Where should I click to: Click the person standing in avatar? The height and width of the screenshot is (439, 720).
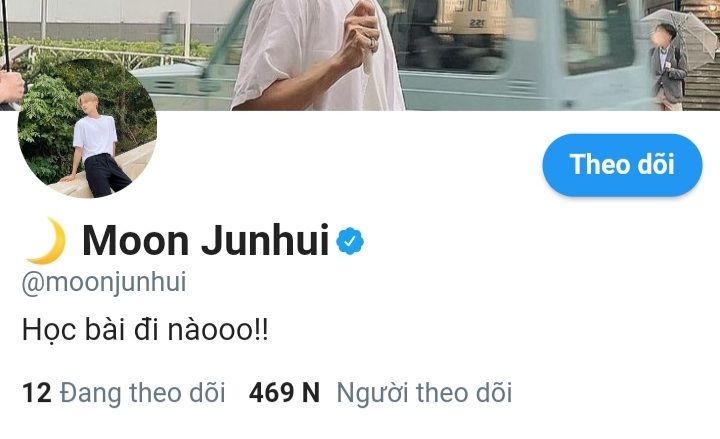pos(97,145)
